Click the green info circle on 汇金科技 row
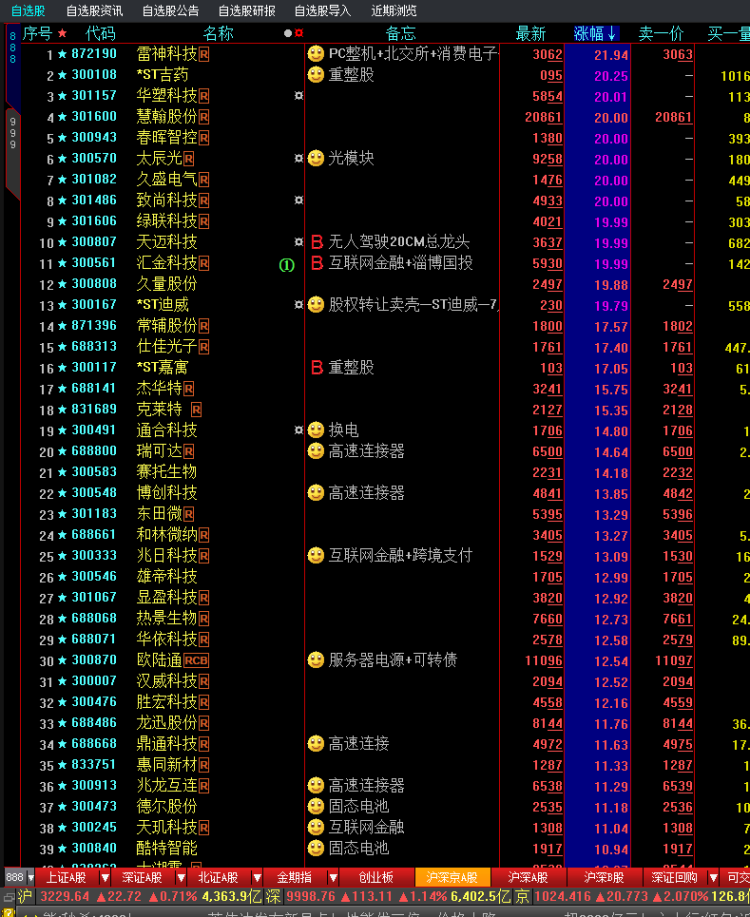The height and width of the screenshot is (917, 750). click(x=287, y=265)
